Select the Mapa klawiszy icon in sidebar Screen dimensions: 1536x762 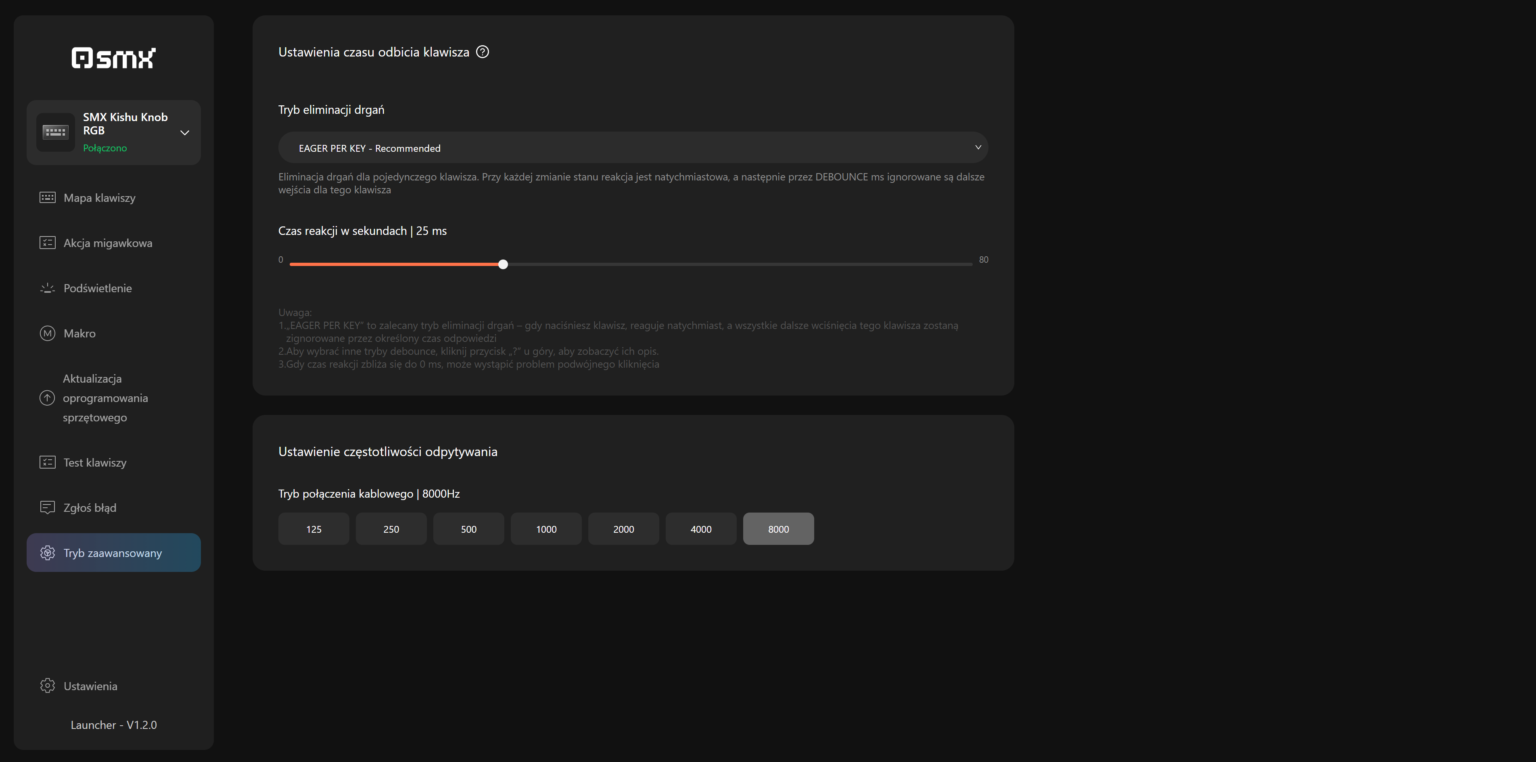click(x=47, y=197)
